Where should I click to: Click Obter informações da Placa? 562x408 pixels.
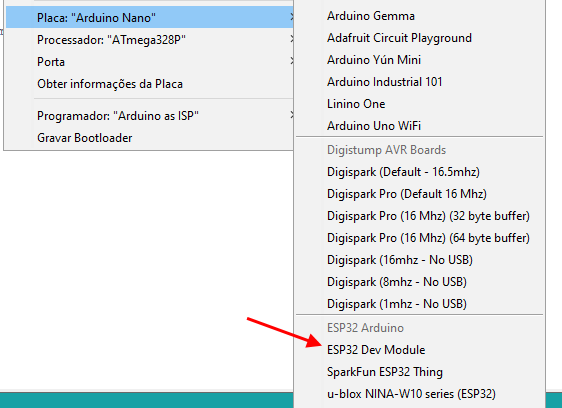[150, 84]
